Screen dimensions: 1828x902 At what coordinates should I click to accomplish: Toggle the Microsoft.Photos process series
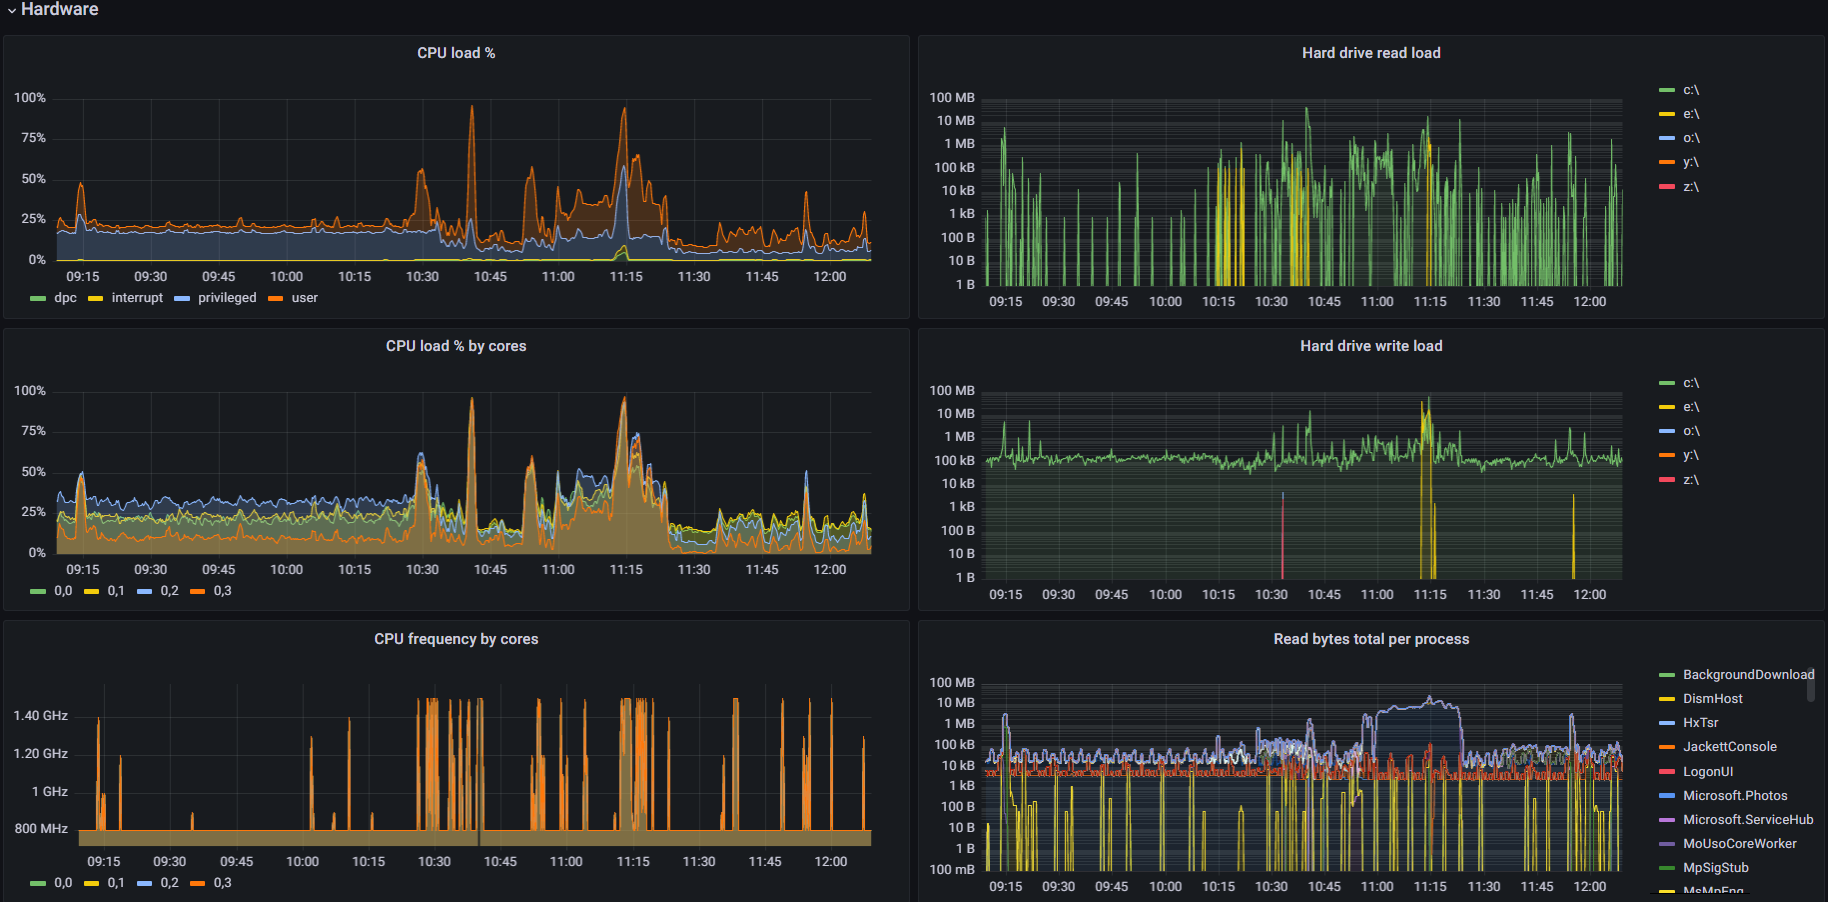point(1735,796)
